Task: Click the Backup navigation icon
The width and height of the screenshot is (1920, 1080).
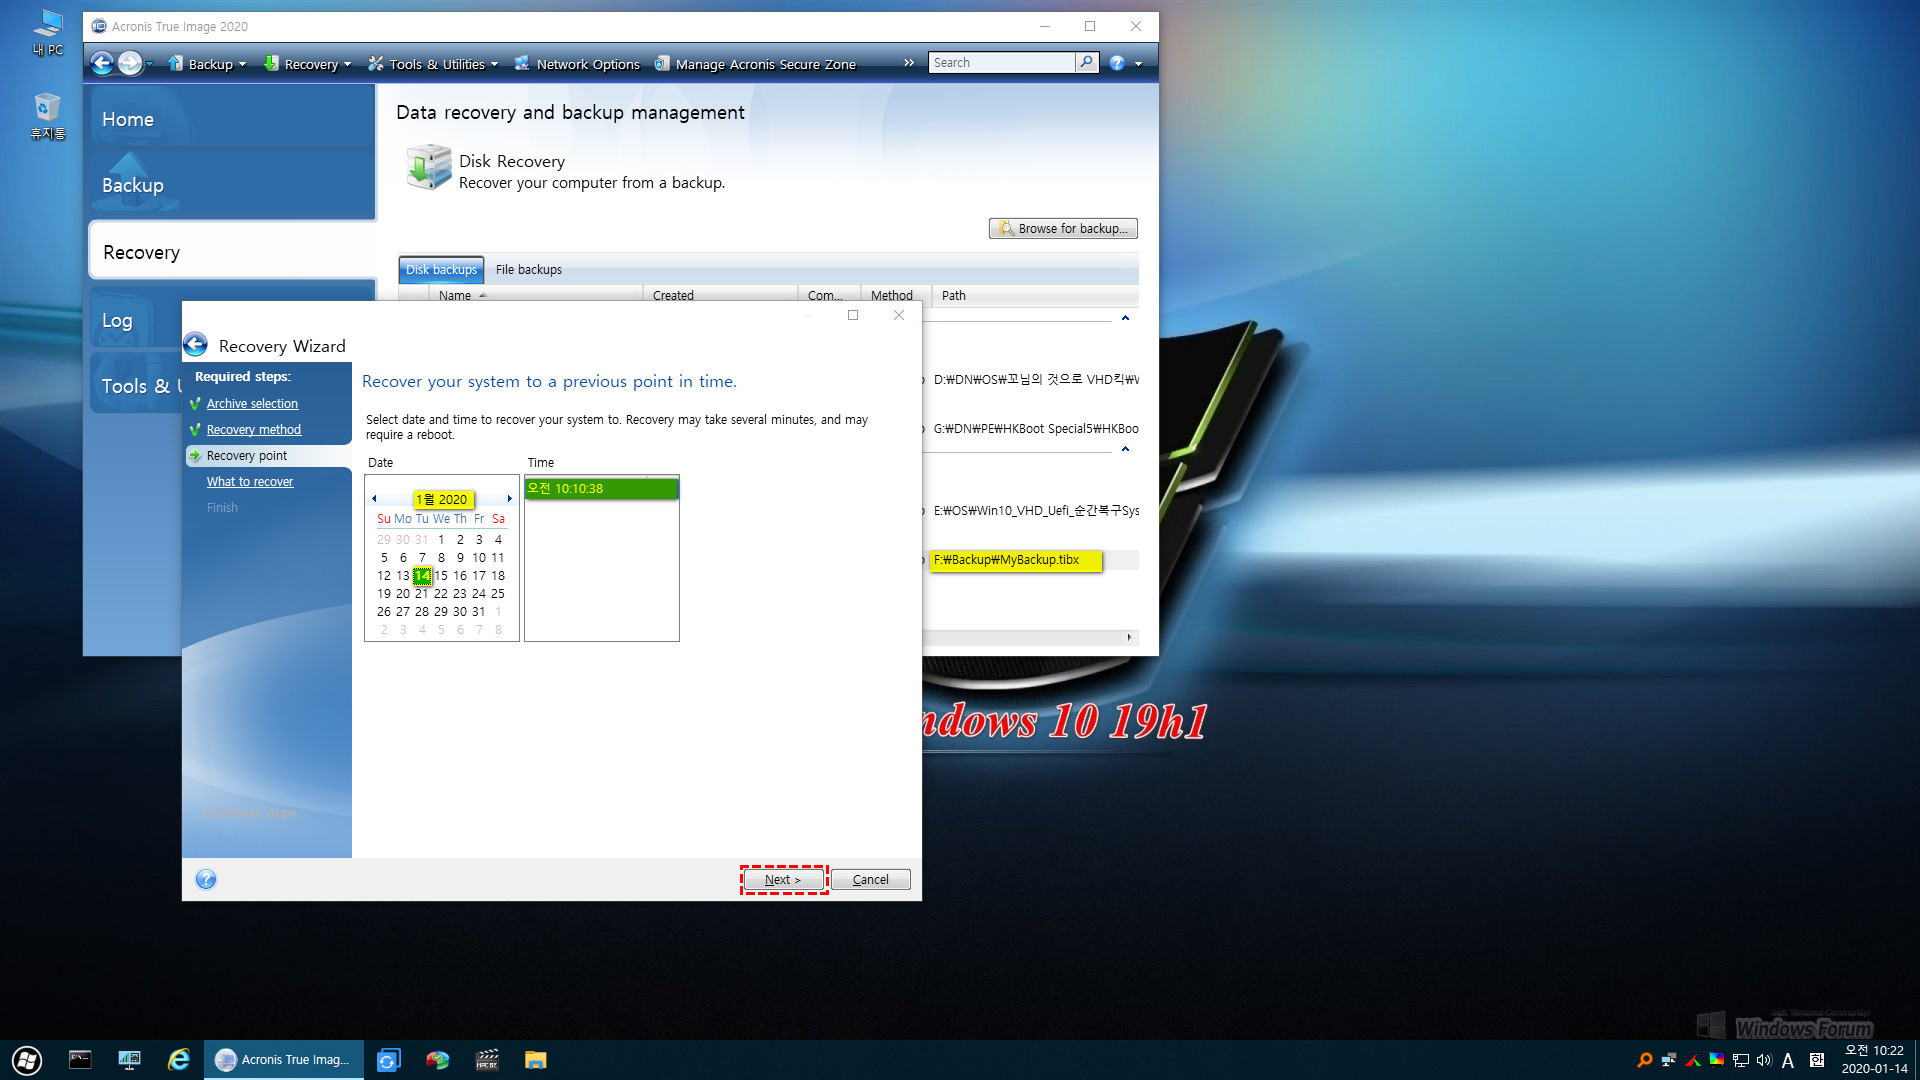Action: (x=132, y=185)
